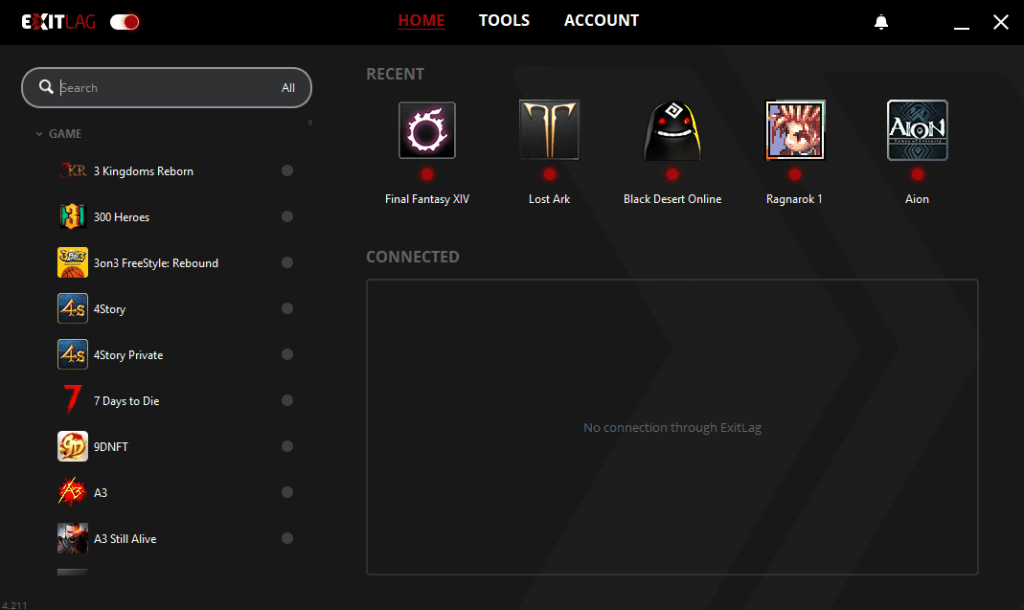Click the 7 Days to Die icon

point(72,401)
